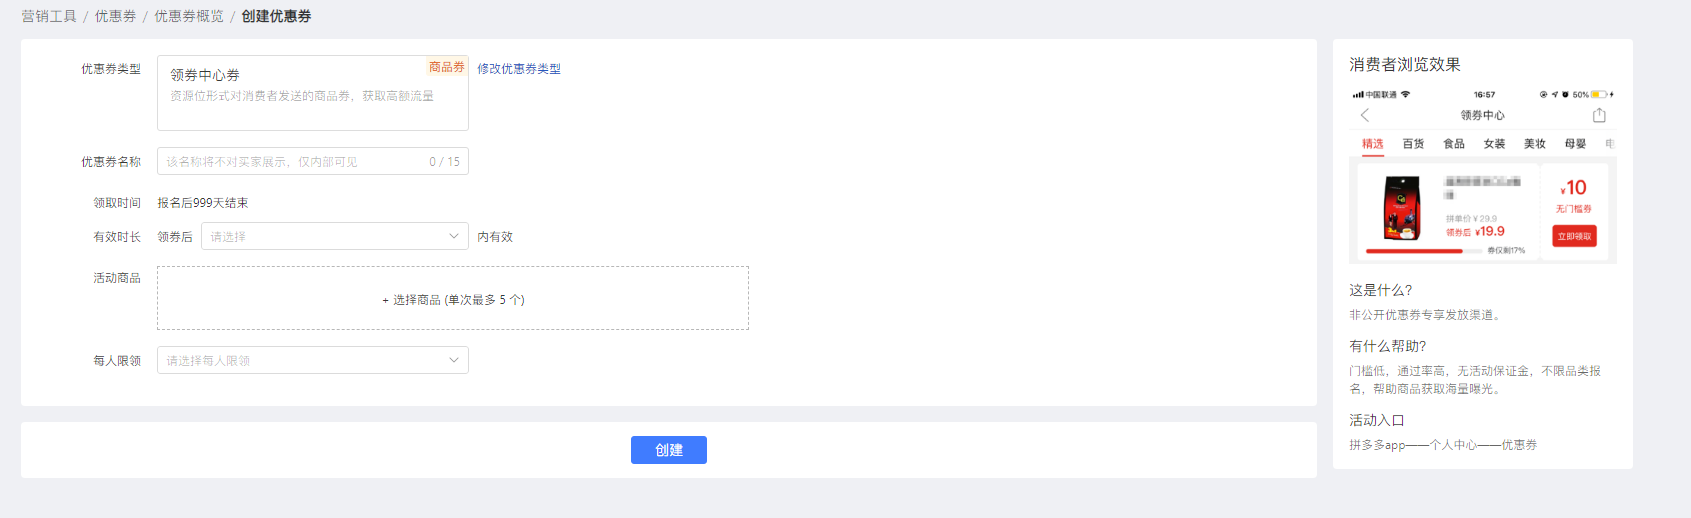Open the 女装 tab in preview

tap(1494, 144)
